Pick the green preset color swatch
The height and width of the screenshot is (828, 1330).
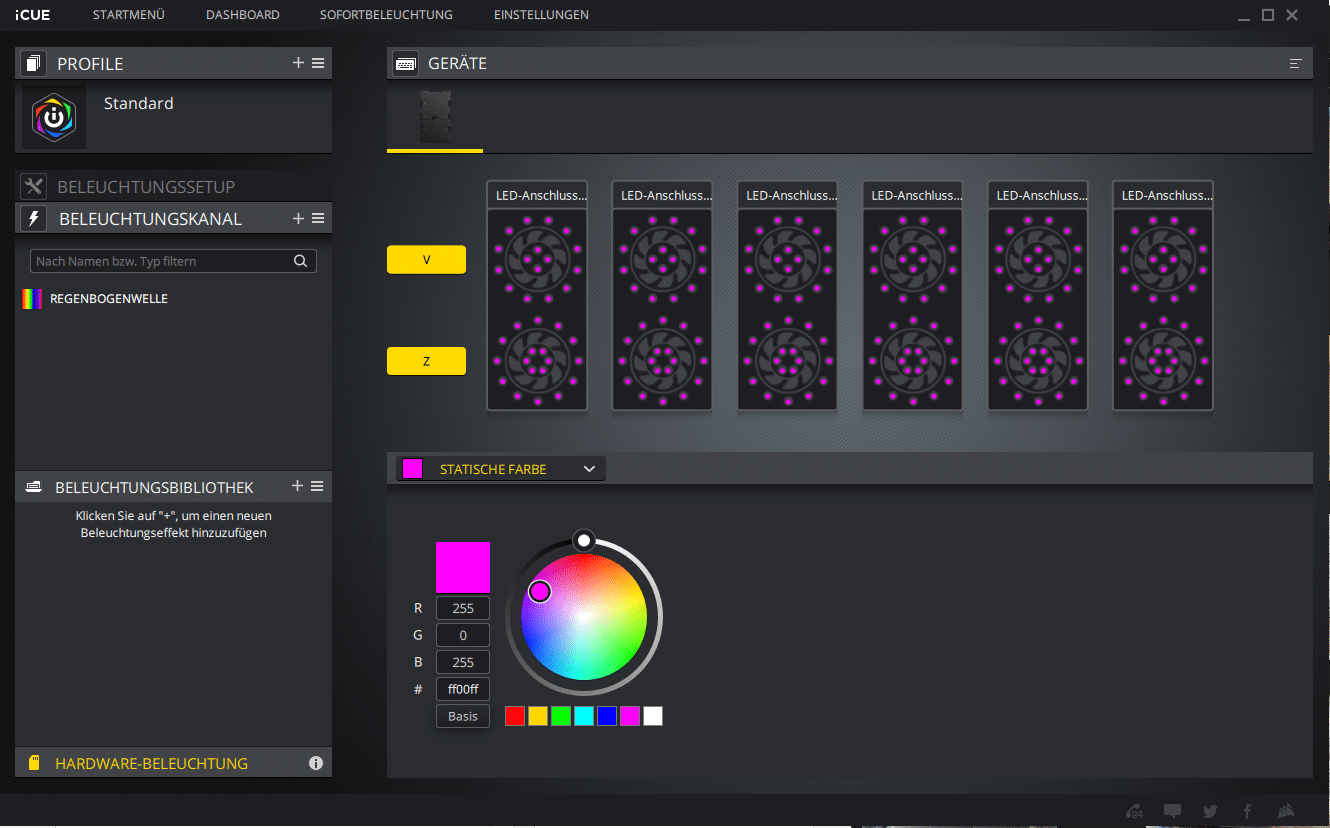561,716
